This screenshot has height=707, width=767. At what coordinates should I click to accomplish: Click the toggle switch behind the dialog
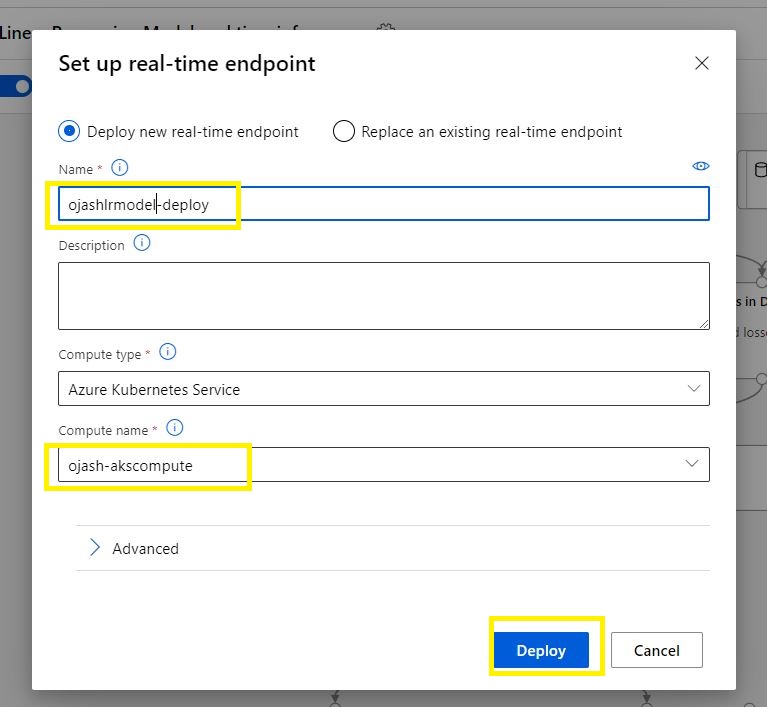pyautogui.click(x=16, y=86)
